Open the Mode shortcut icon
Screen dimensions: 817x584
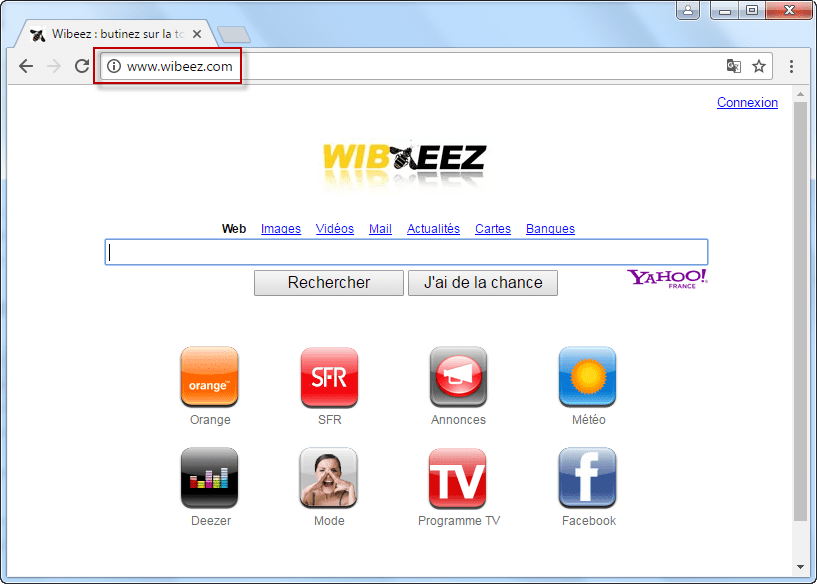329,478
